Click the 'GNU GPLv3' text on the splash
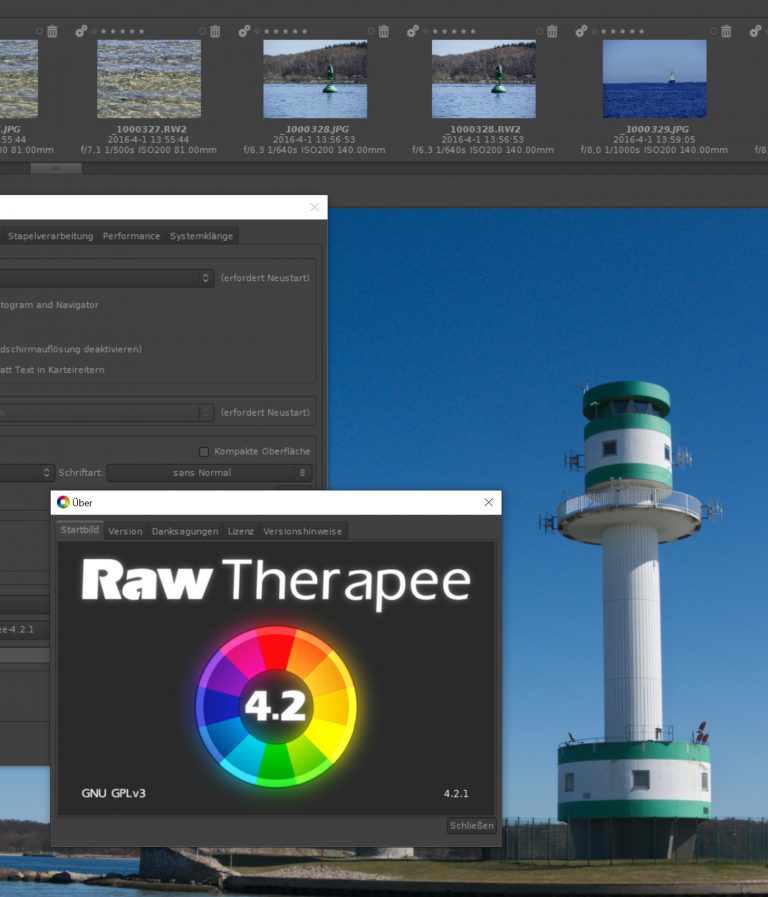Viewport: 768px width, 897px height. [x=113, y=793]
